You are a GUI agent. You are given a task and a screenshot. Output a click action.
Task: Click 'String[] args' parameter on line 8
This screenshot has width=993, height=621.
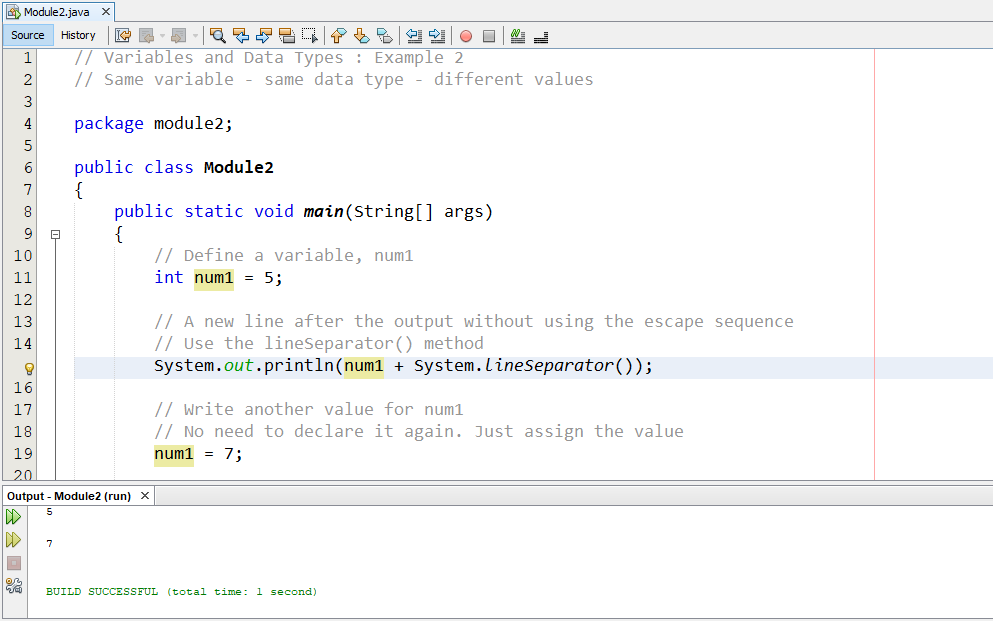(419, 211)
